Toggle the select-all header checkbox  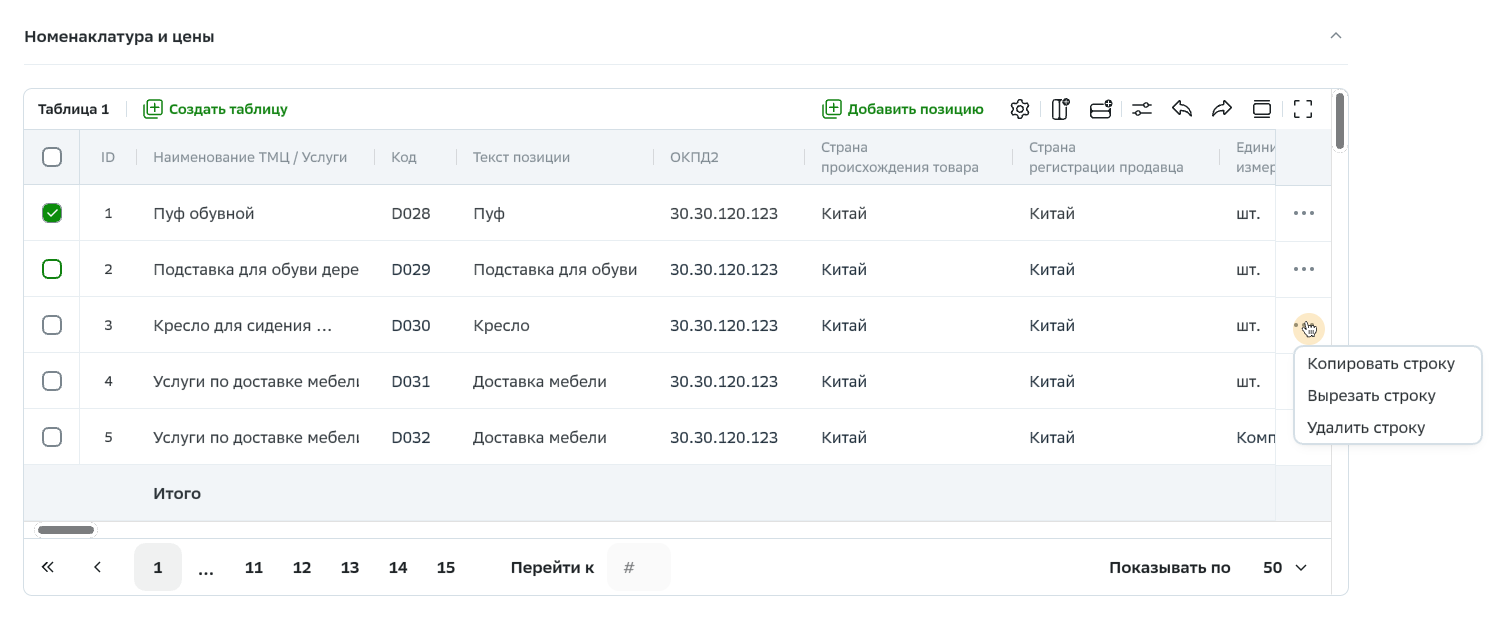coord(52,157)
